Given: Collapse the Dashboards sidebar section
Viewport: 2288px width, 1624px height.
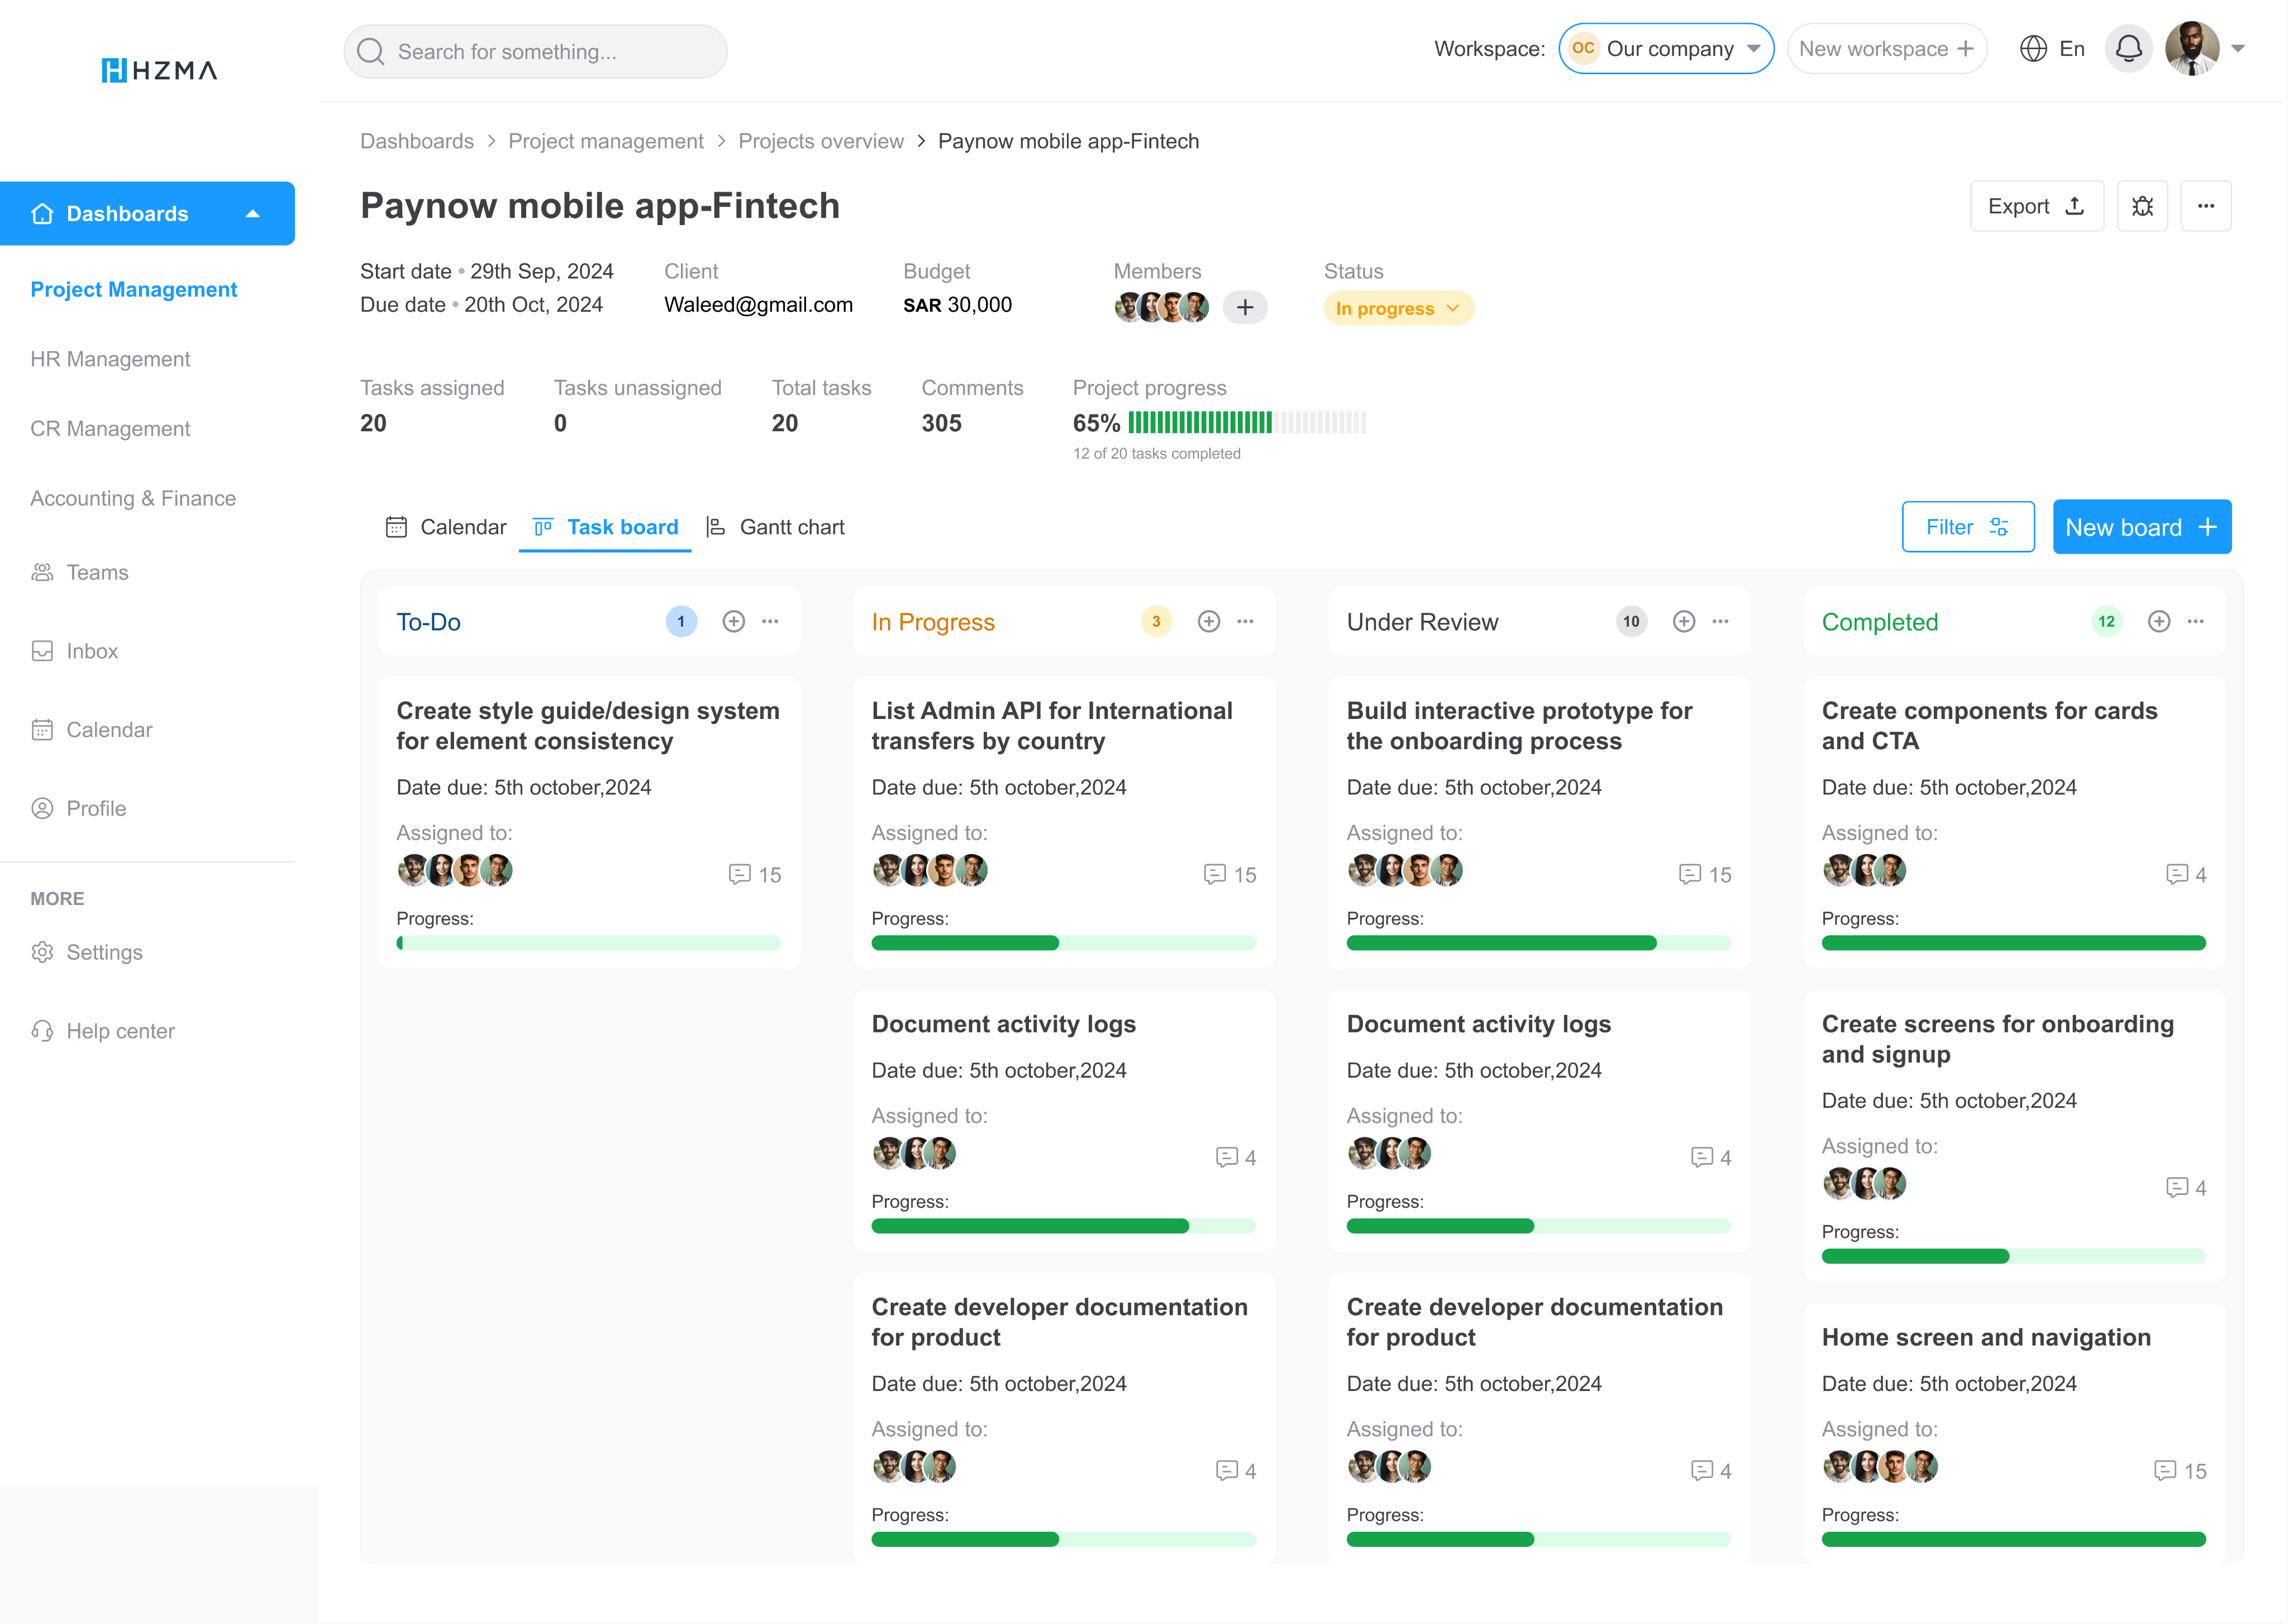Looking at the screenshot, I should coord(253,214).
